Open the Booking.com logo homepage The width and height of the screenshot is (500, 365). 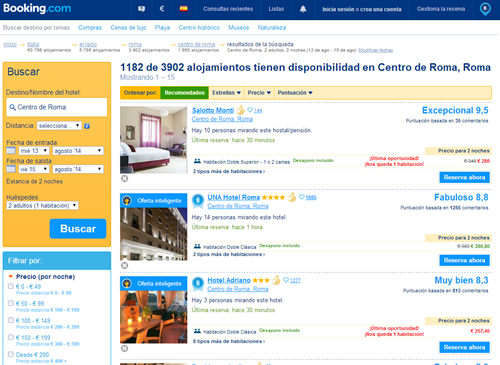click(x=37, y=8)
